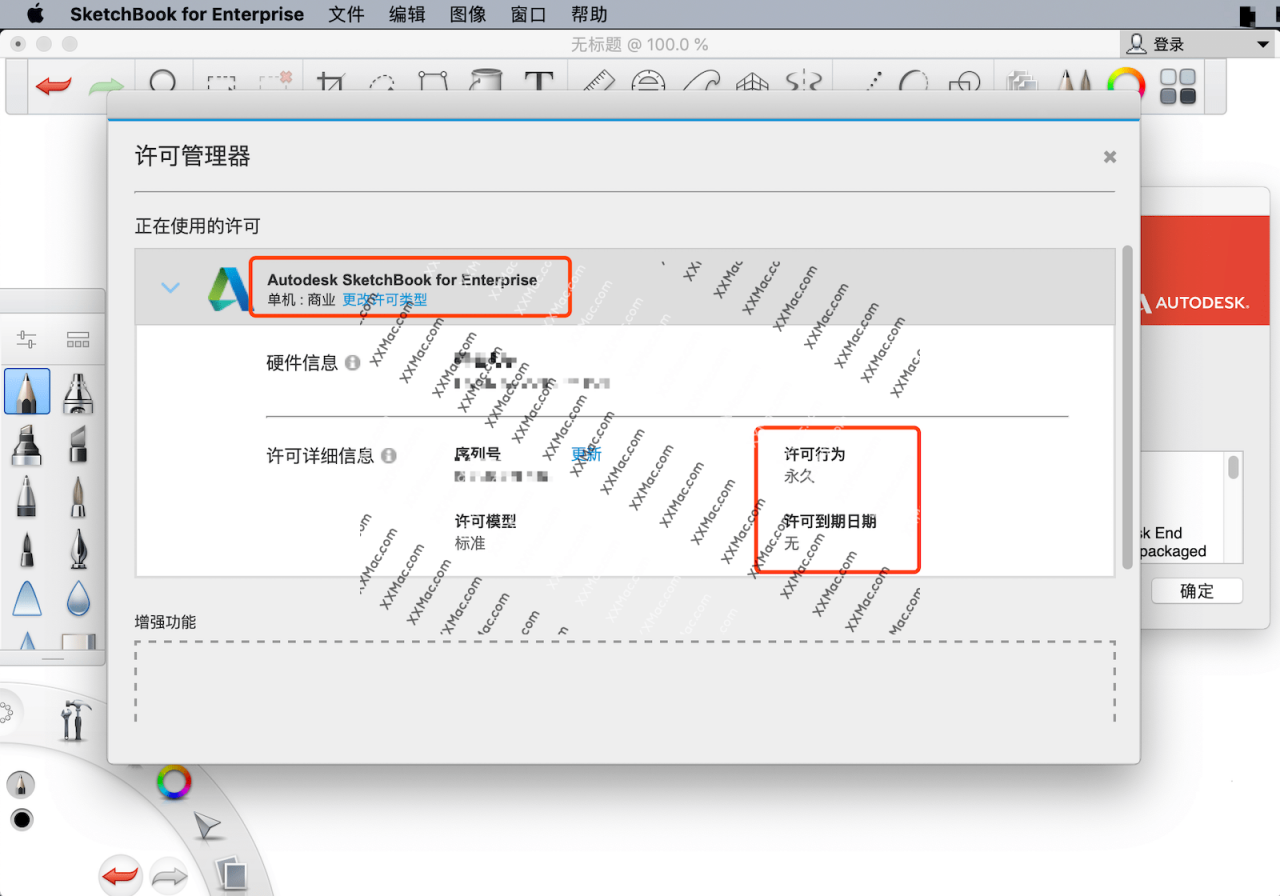Image resolution: width=1280 pixels, height=896 pixels.
Task: Select the Ink nib pen brush
Action: coord(78,548)
